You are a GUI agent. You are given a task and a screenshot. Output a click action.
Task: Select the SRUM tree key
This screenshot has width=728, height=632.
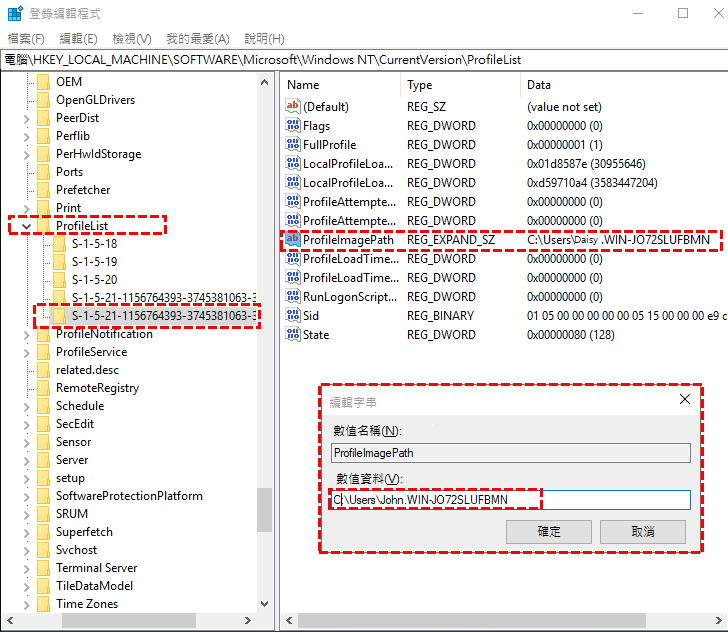(72, 514)
